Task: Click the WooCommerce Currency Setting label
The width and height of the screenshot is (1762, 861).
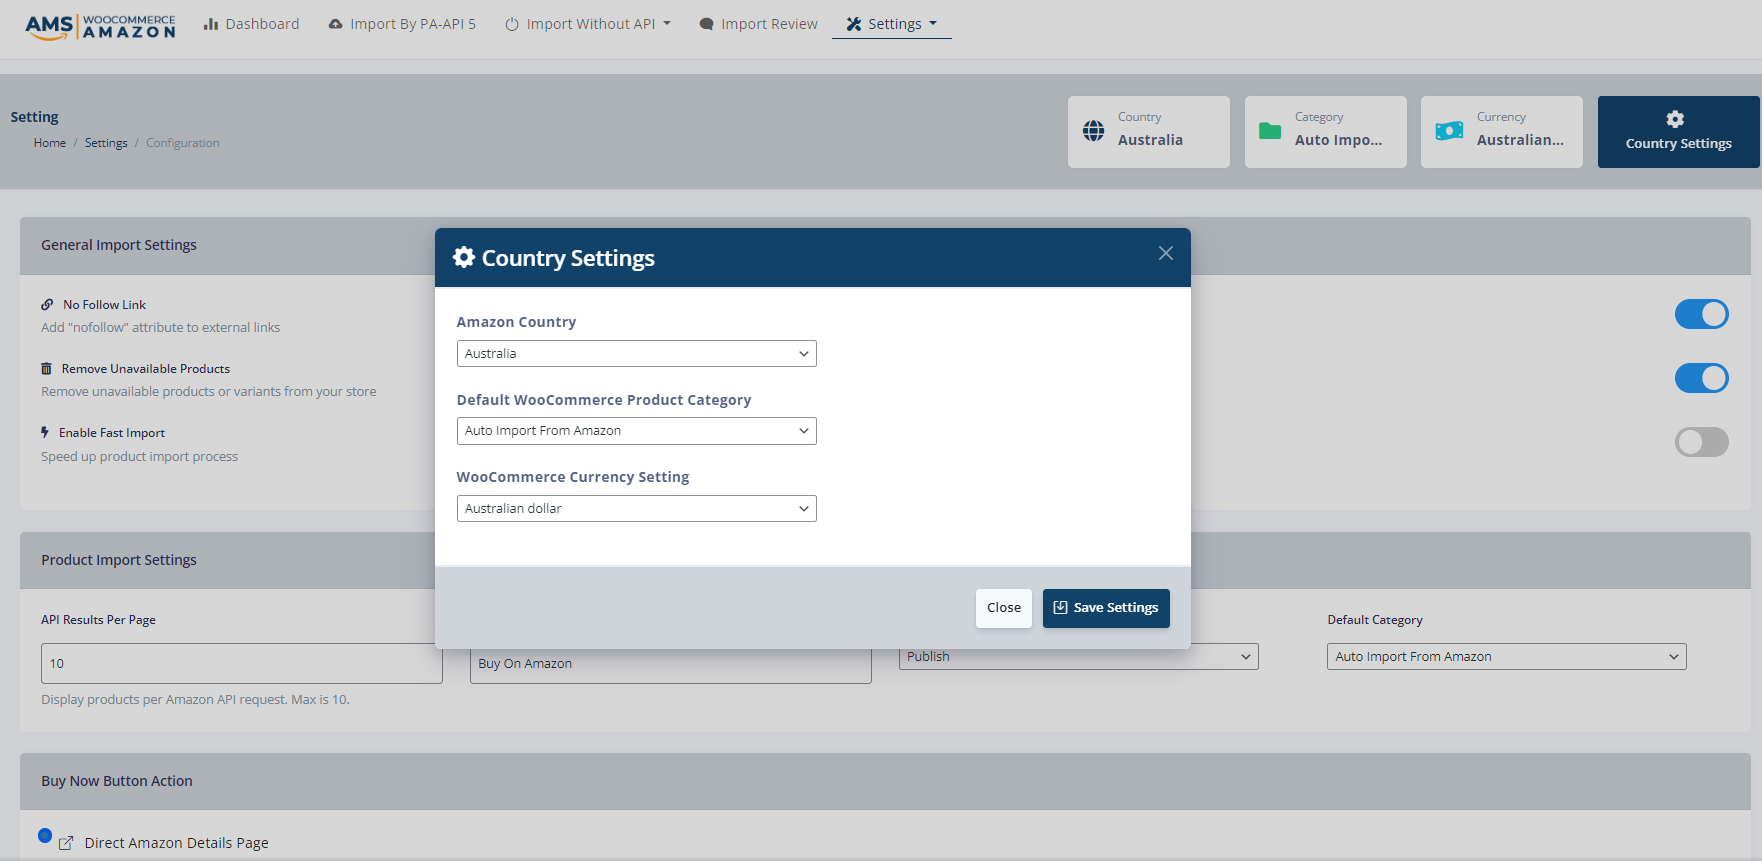Action: pos(573,477)
